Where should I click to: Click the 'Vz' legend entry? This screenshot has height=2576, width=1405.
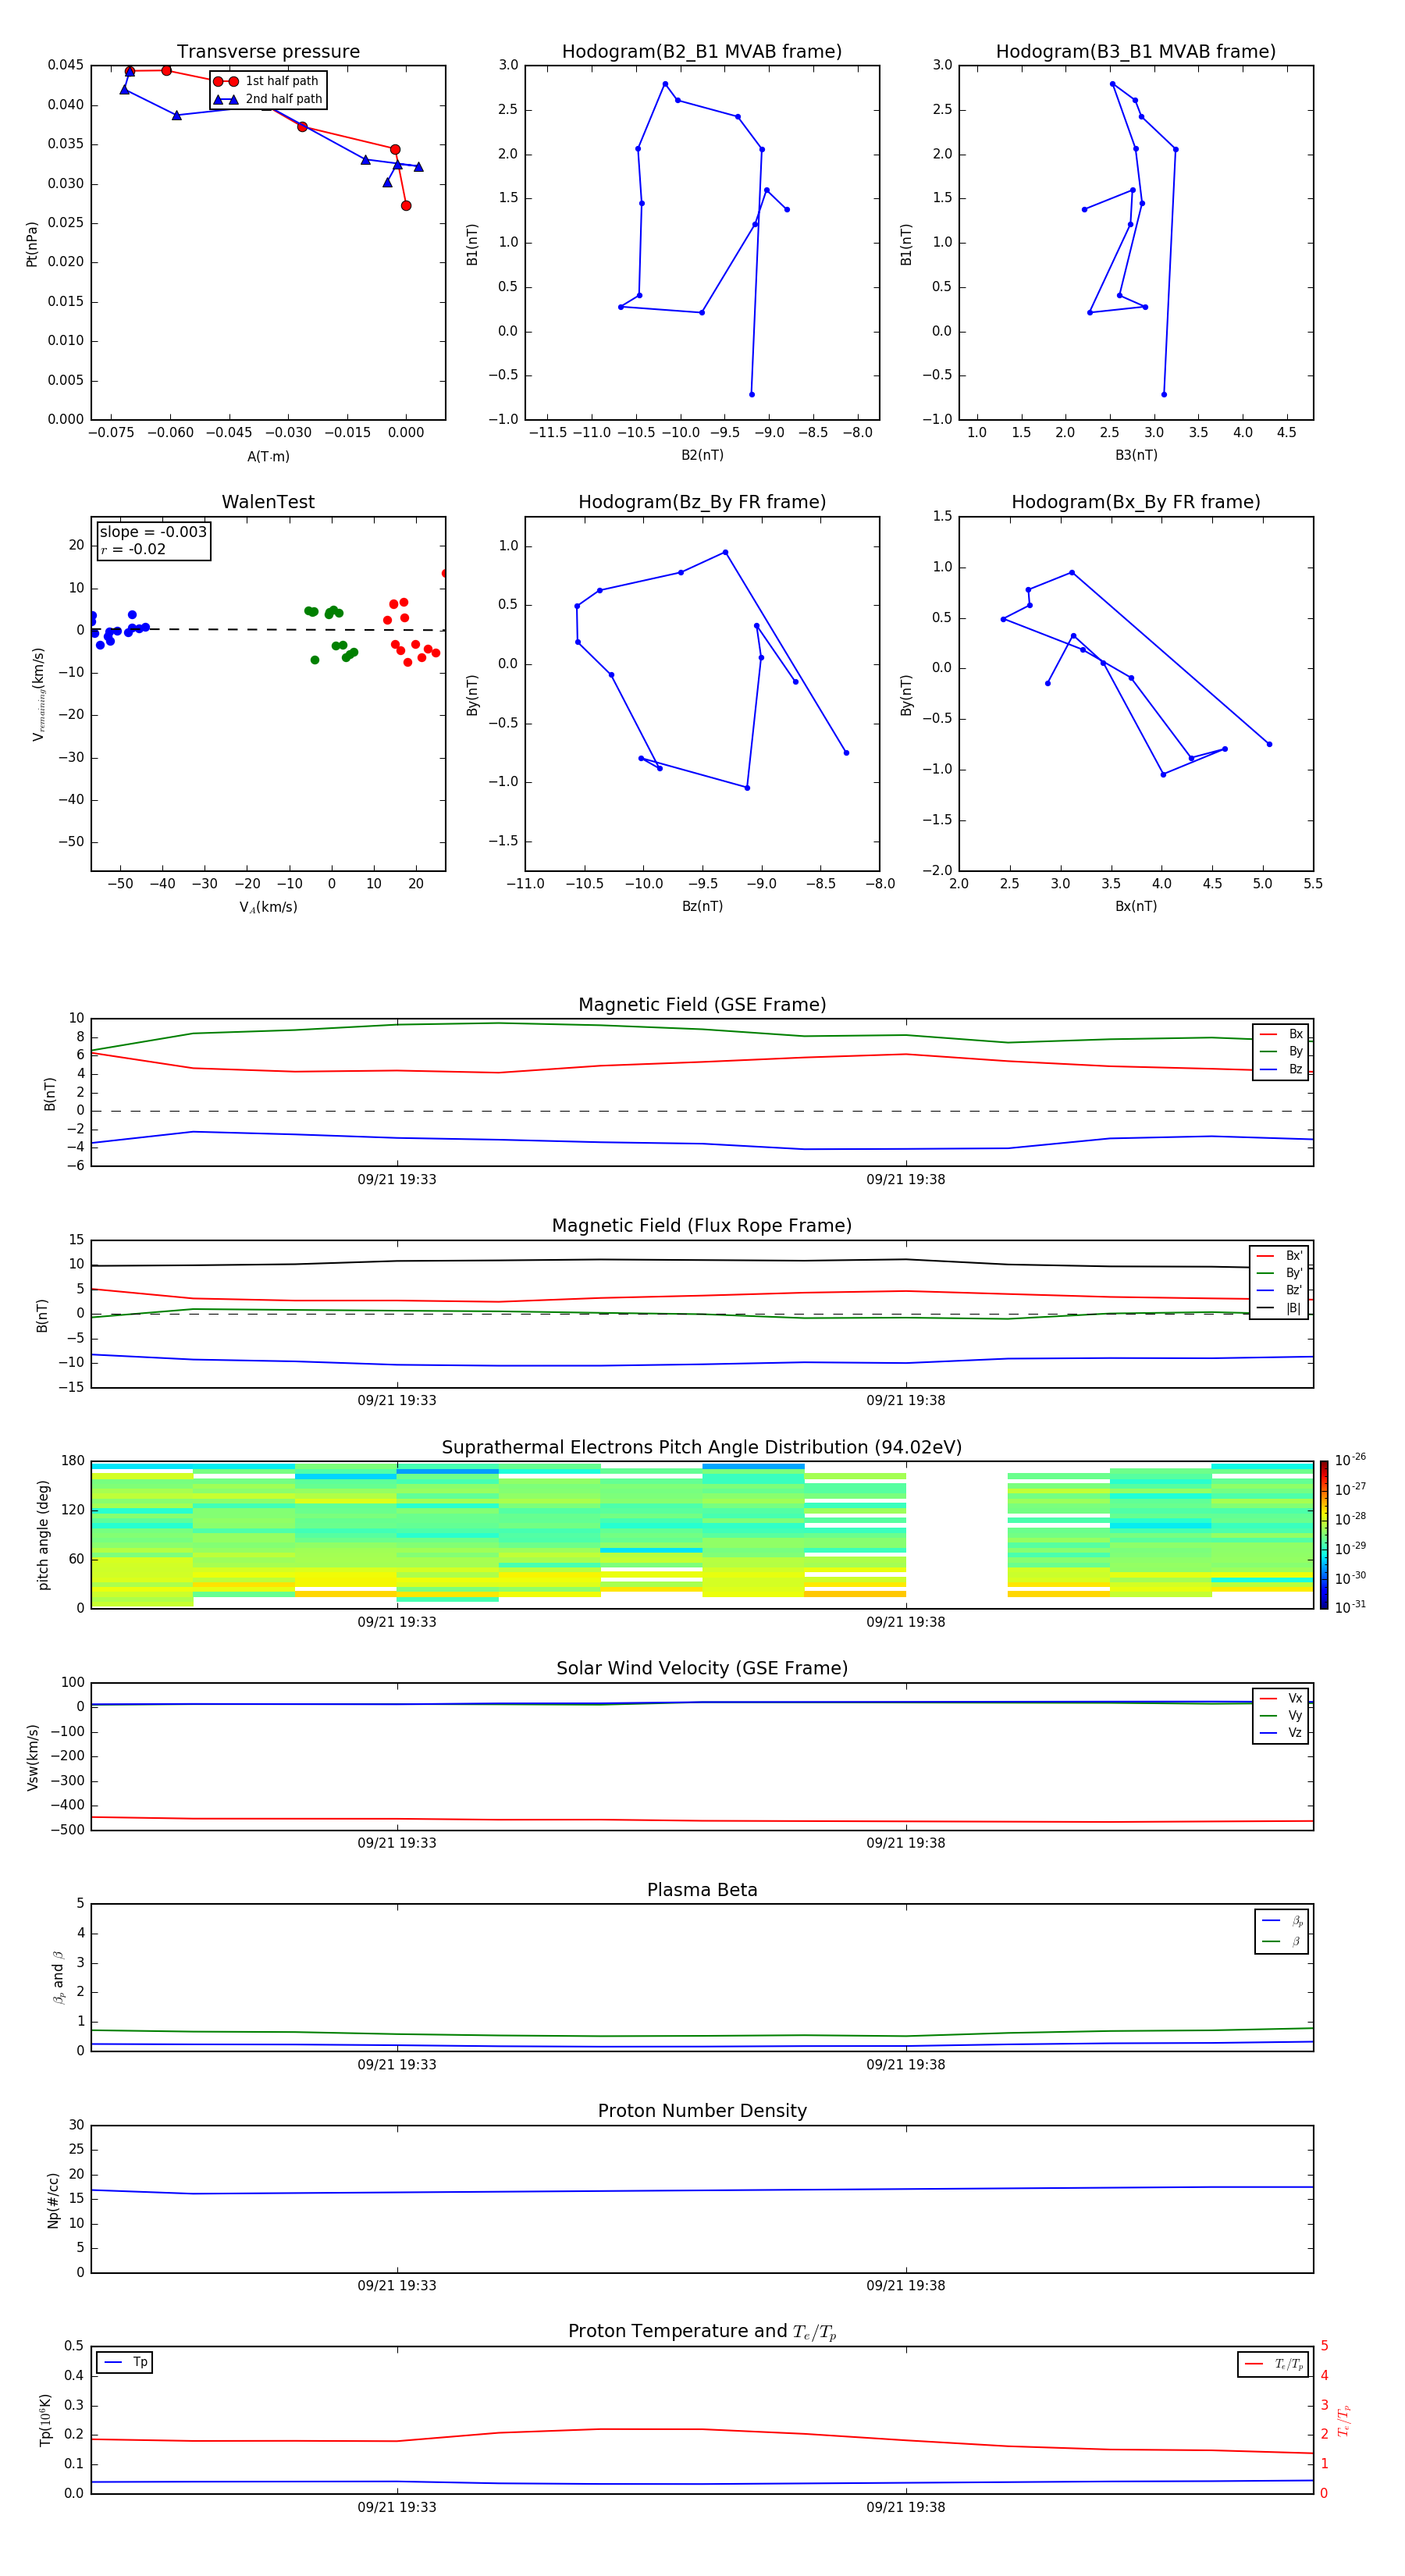click(x=1281, y=1733)
